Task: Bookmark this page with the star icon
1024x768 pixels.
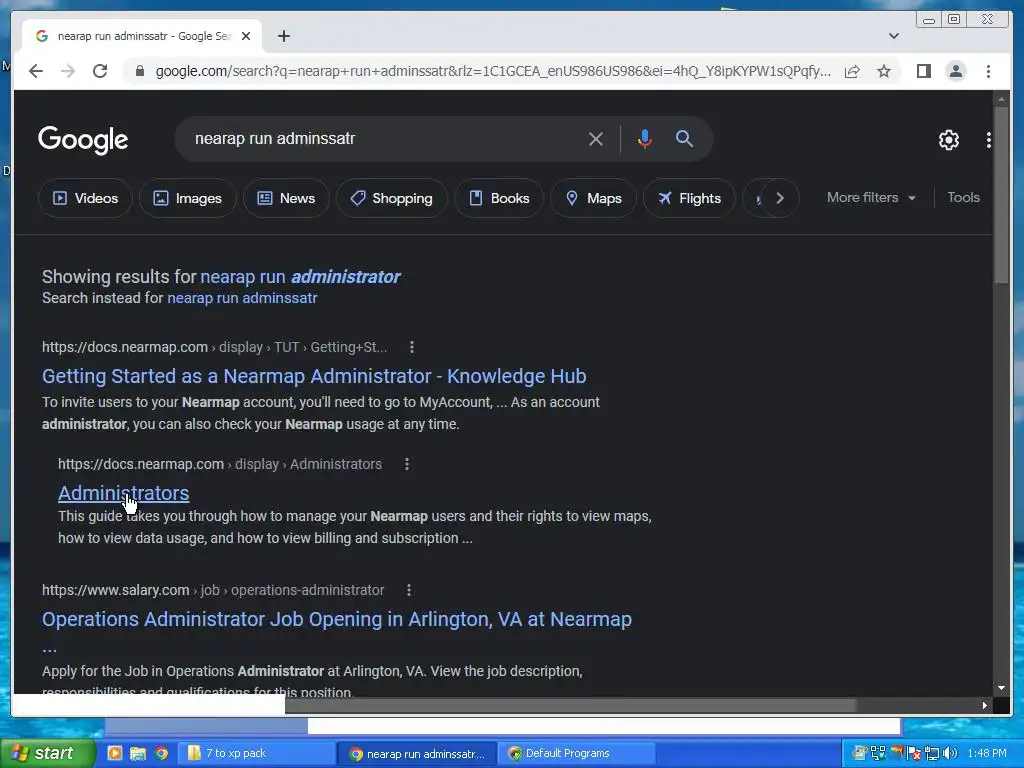Action: coord(884,71)
